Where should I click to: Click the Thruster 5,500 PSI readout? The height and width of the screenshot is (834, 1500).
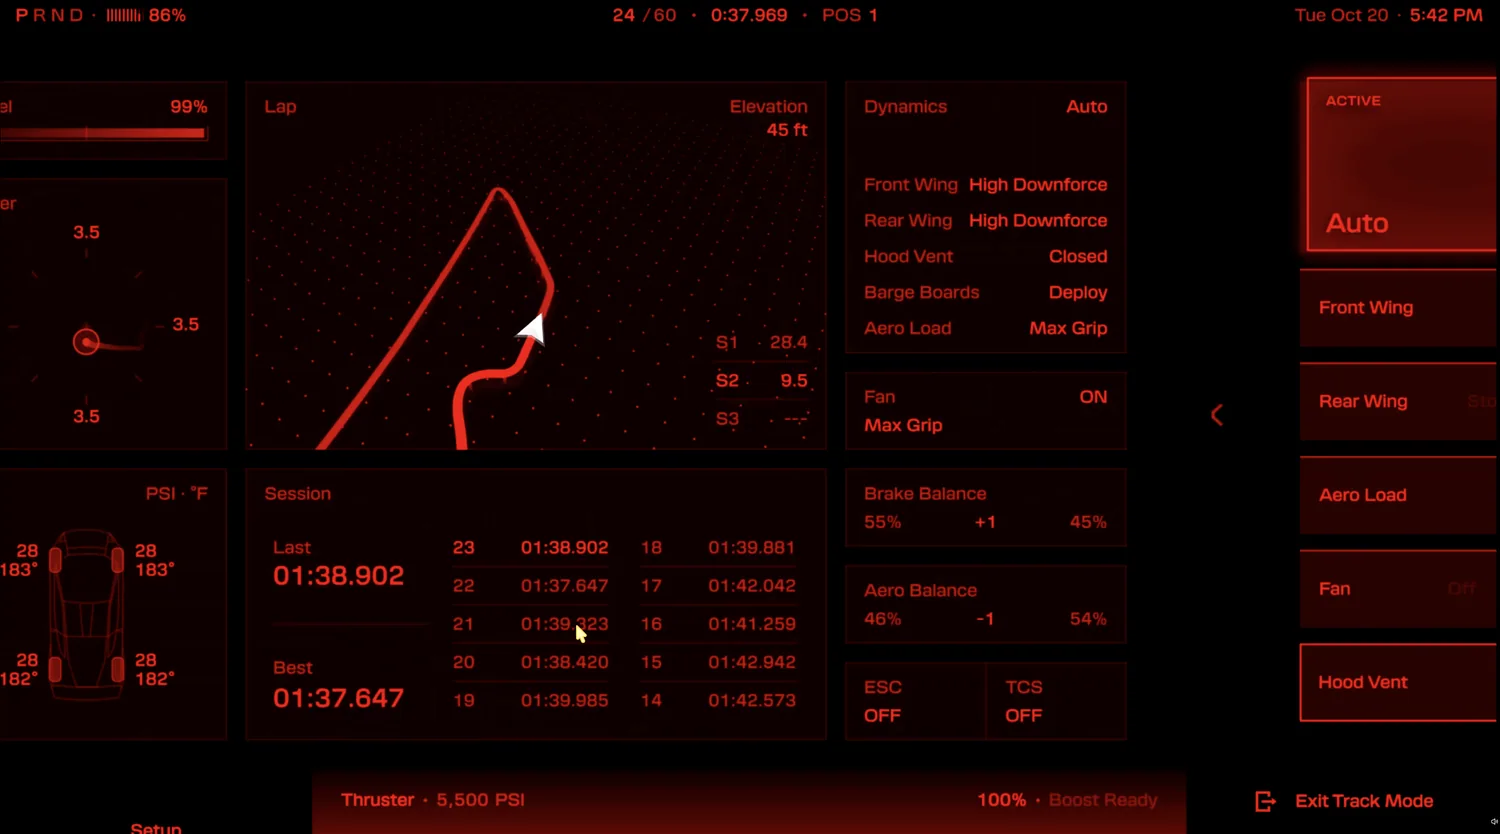[x=433, y=800]
